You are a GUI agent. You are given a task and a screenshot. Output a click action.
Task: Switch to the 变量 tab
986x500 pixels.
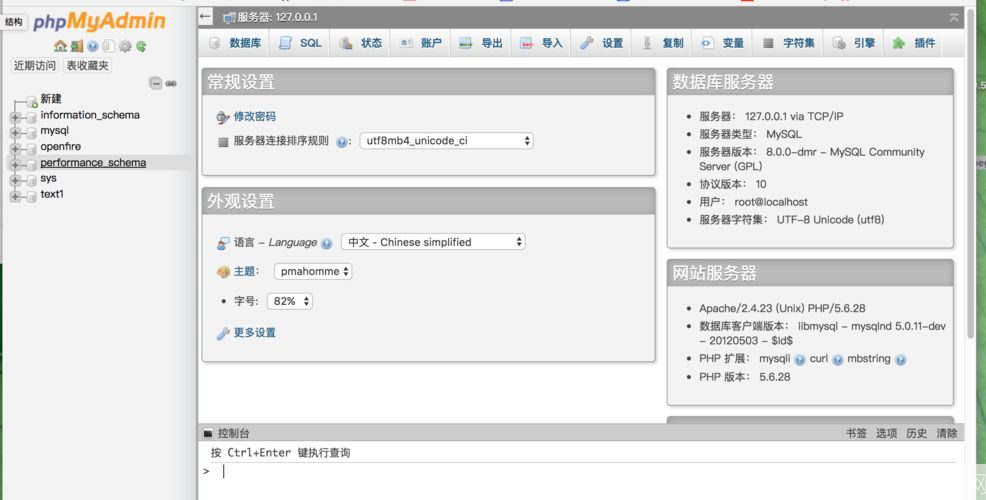coord(723,43)
